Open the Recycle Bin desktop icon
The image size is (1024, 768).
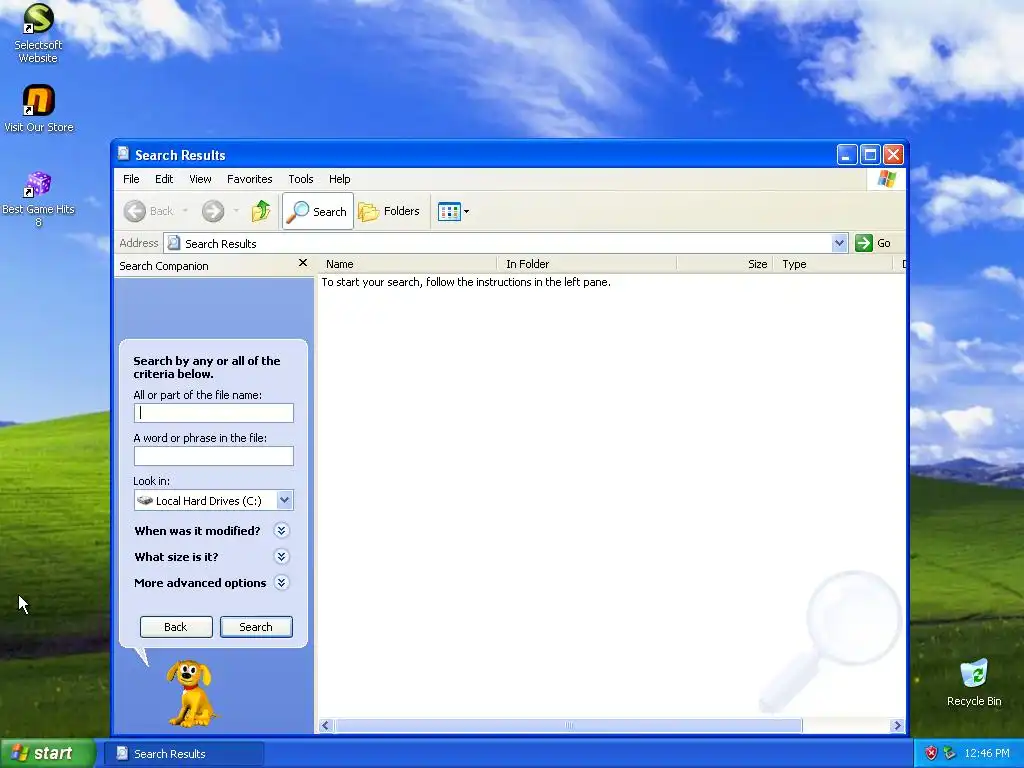click(974, 682)
